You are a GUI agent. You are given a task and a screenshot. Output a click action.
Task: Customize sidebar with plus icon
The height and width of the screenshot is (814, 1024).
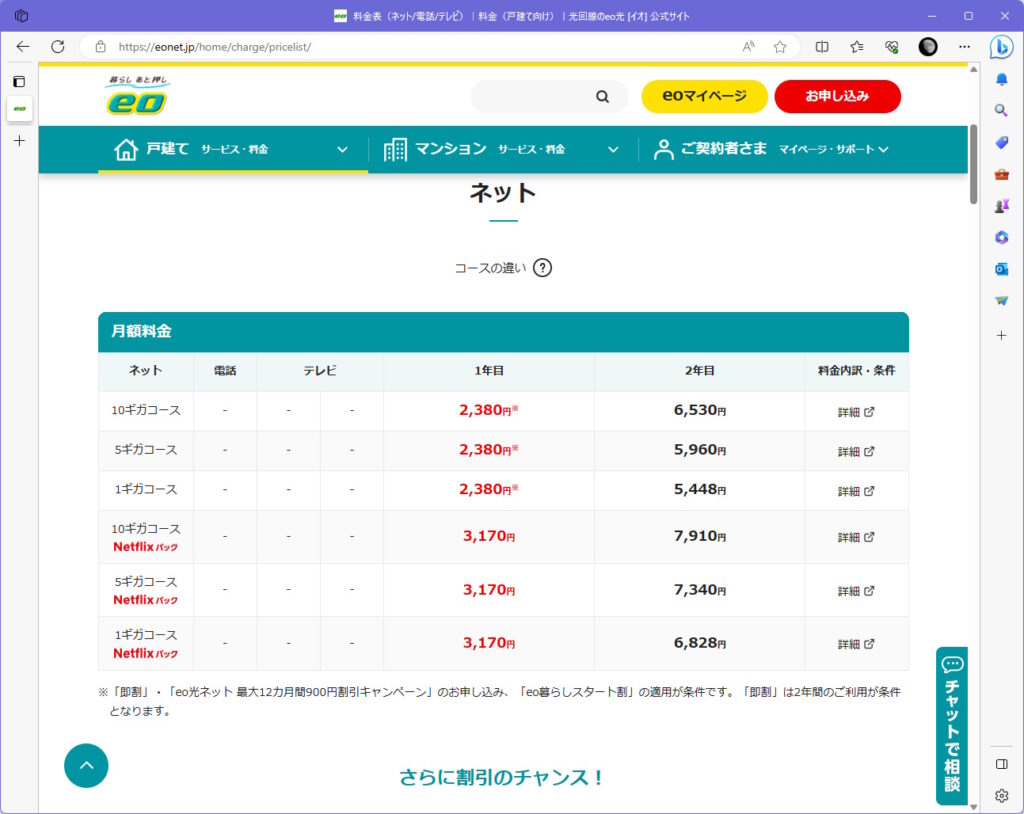pyautogui.click(x=1001, y=335)
